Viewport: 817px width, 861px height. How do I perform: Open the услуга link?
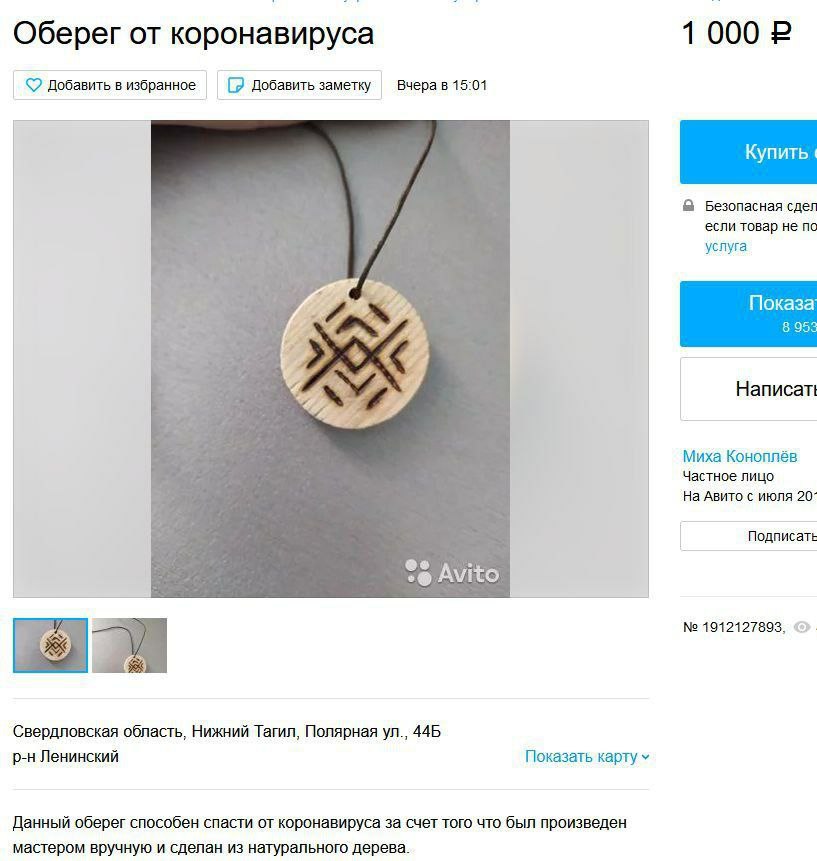pos(726,246)
